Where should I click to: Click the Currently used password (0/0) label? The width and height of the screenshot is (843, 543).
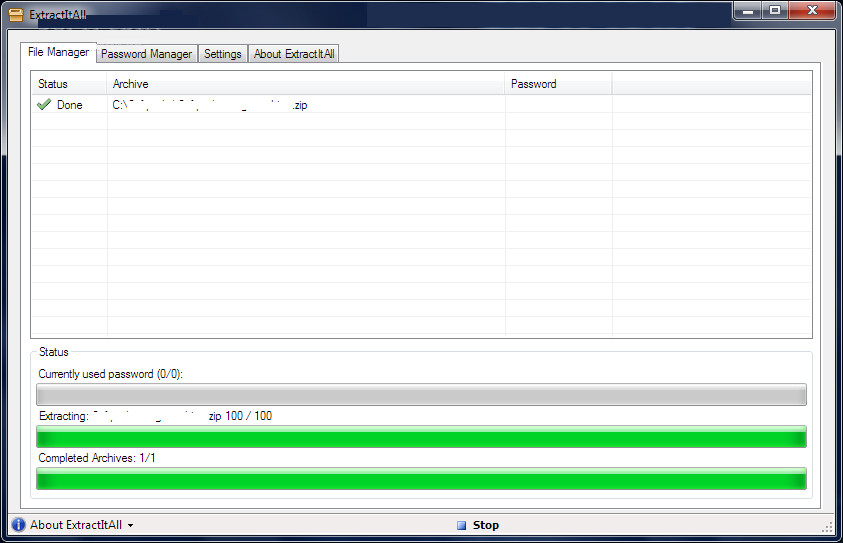[x=110, y=374]
